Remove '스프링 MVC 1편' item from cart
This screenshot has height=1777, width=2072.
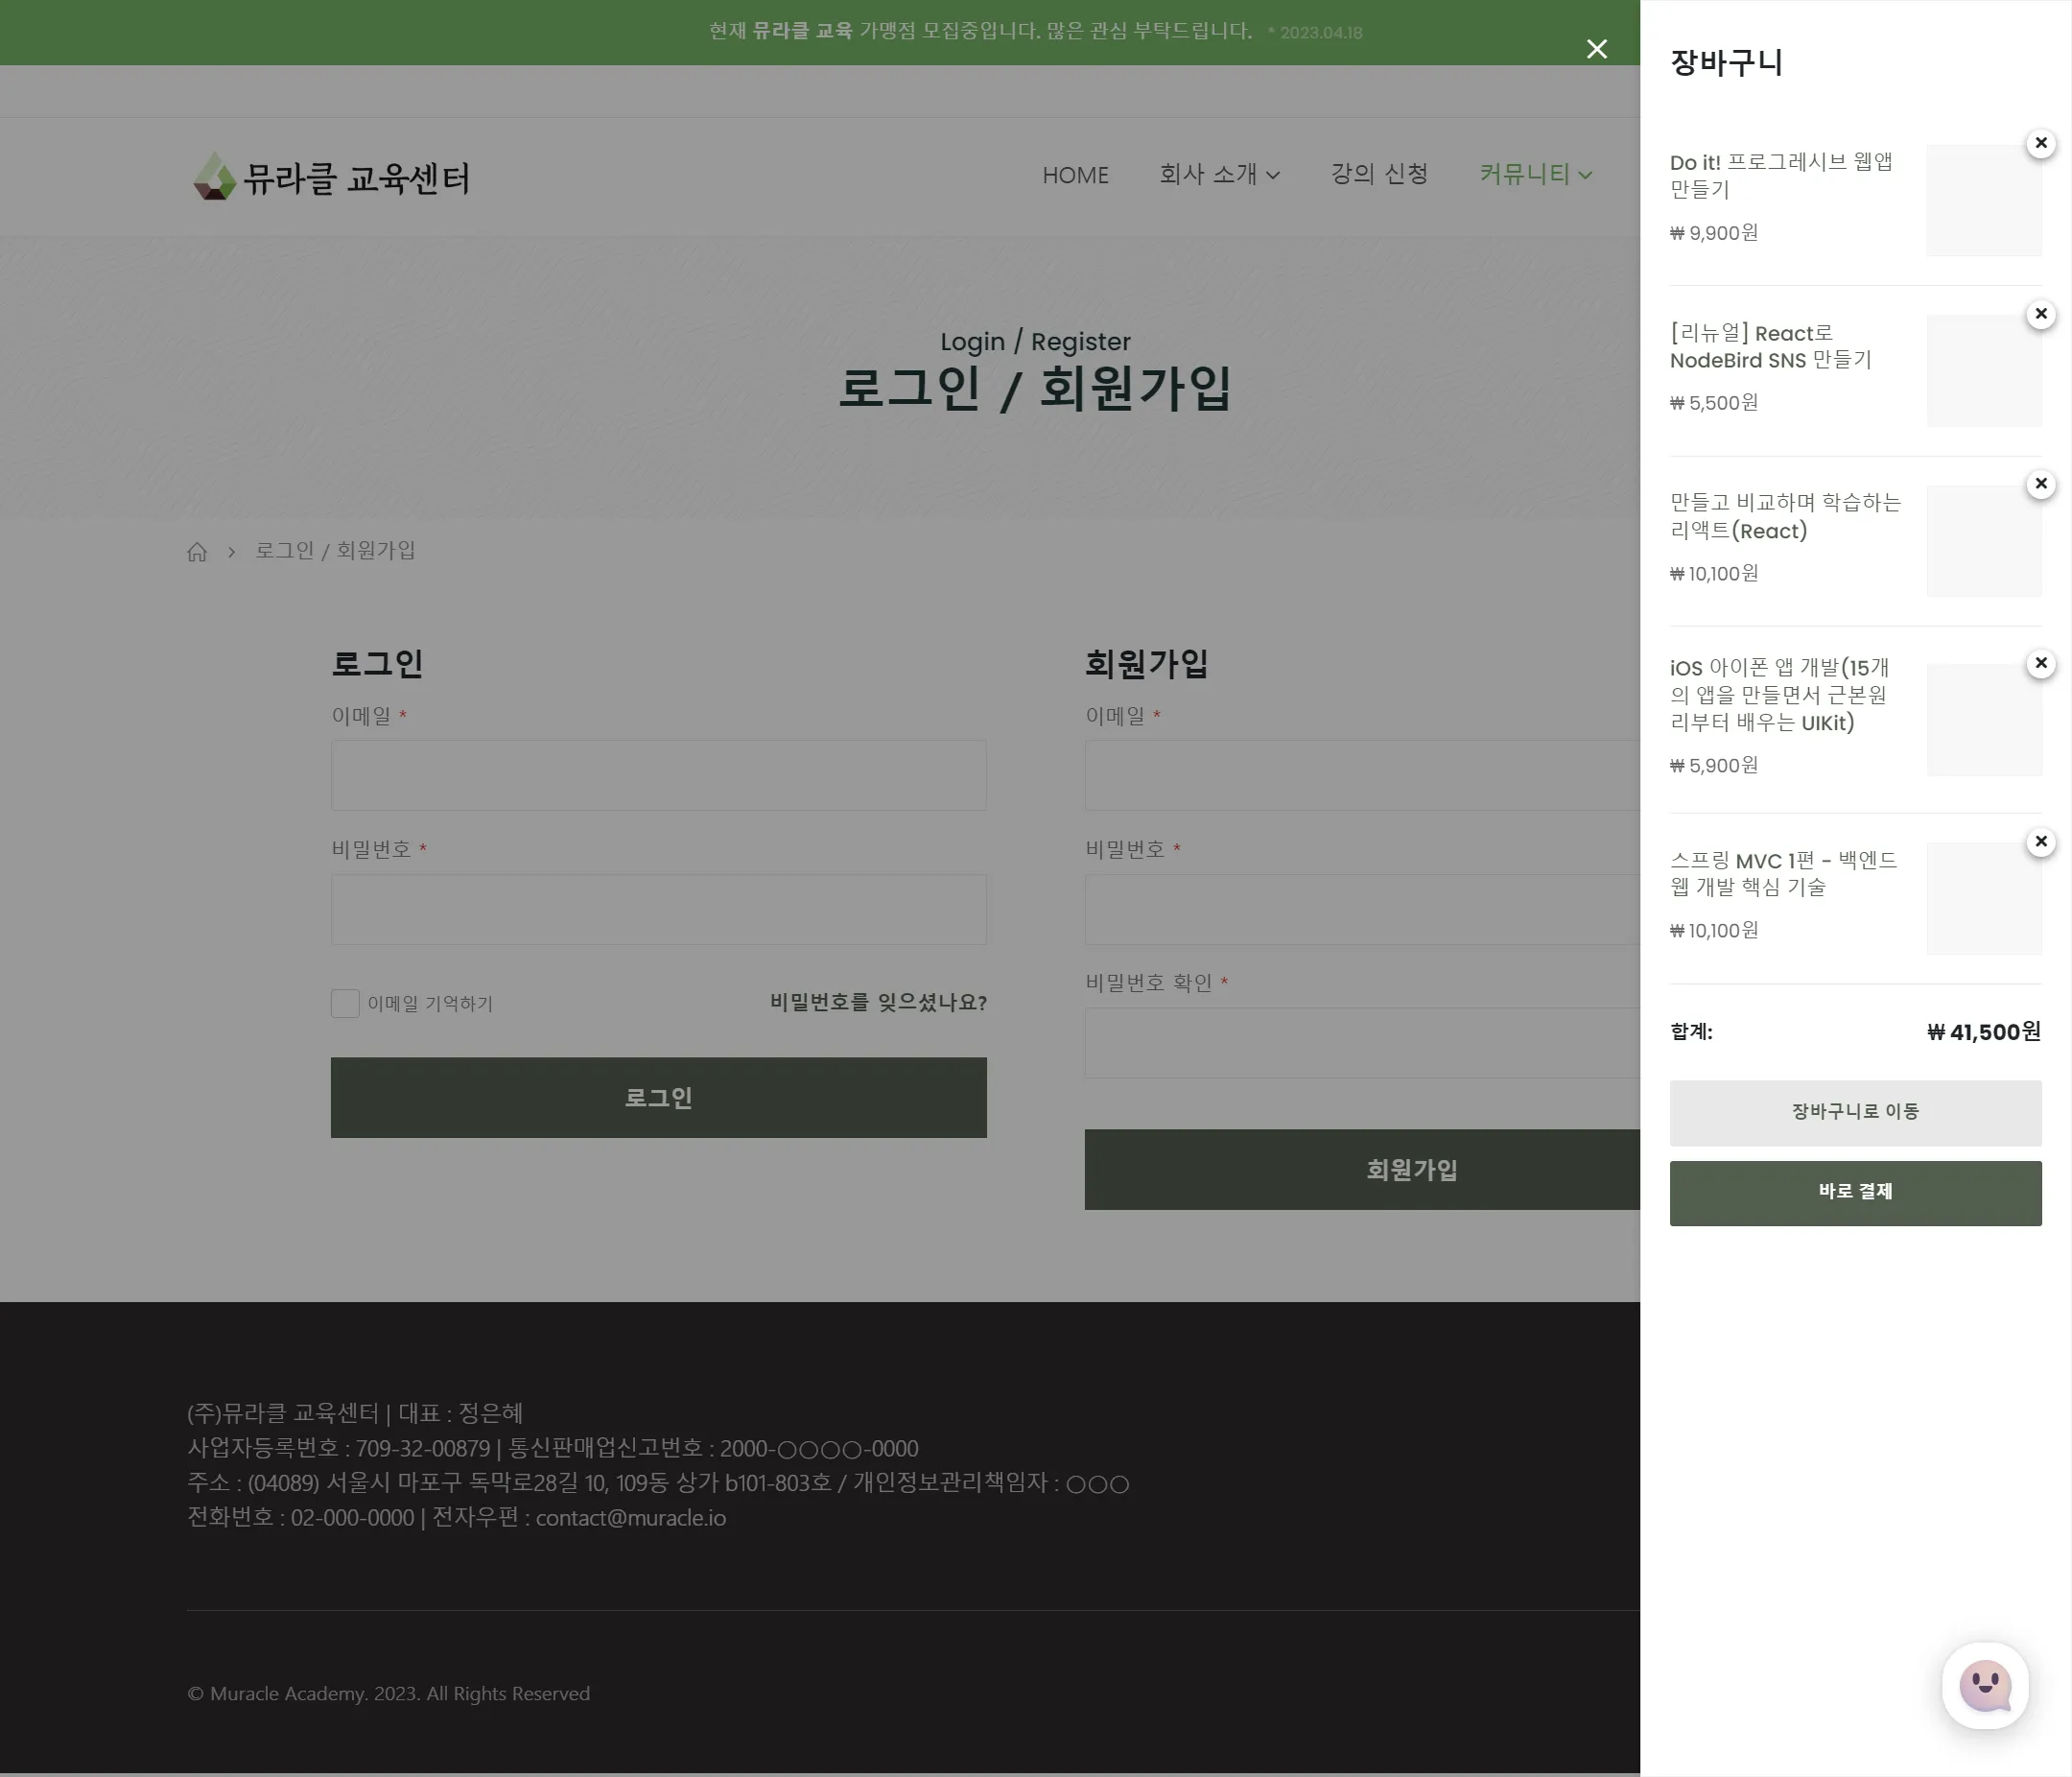[2041, 842]
